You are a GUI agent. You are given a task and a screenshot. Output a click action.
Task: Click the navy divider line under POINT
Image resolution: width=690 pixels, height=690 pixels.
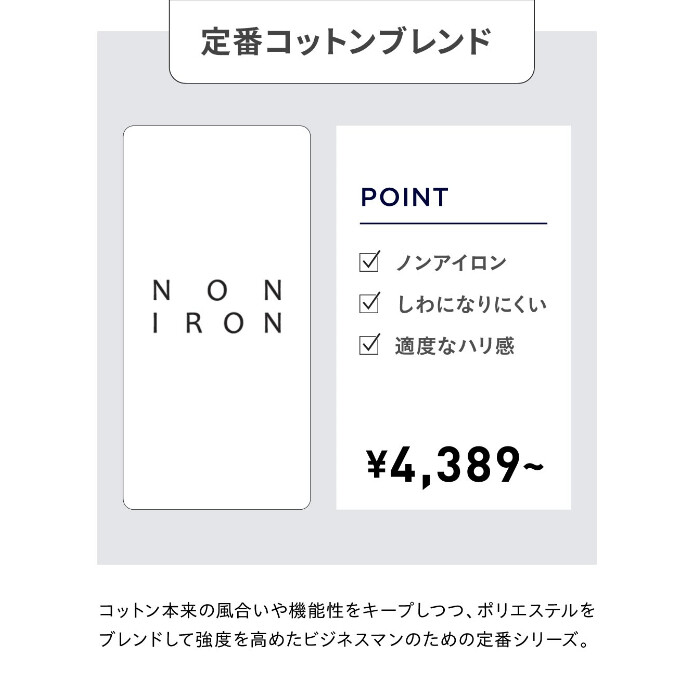pos(453,224)
